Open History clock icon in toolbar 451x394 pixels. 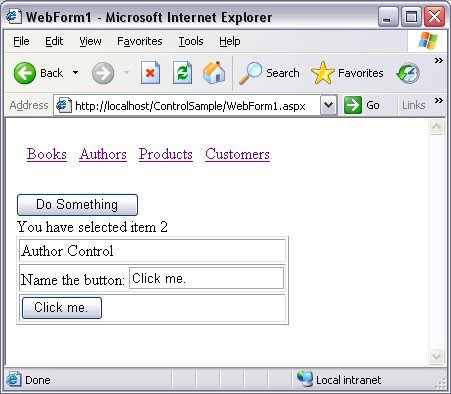408,73
